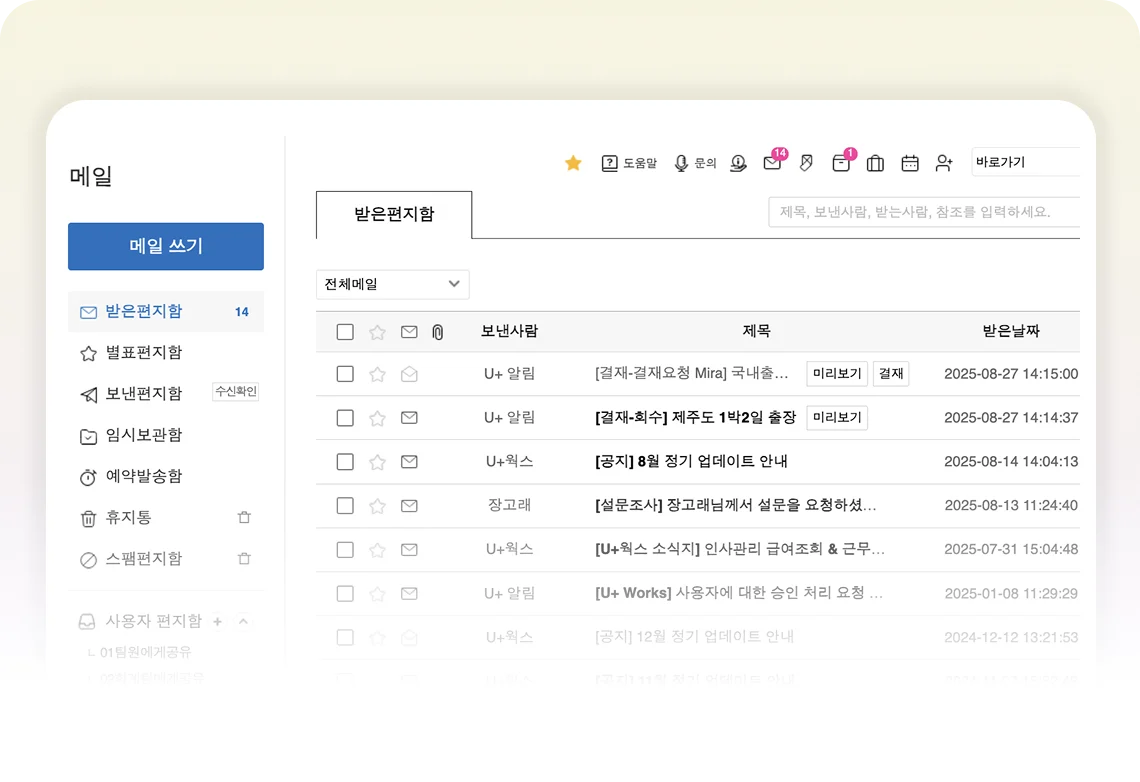Open the 바로가기 shortcut dropdown

coord(1025,162)
